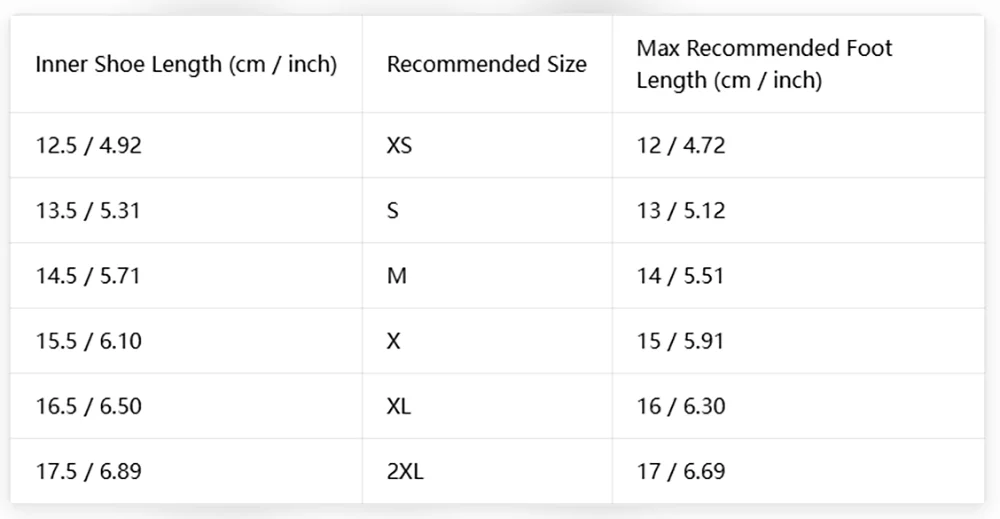1000x519 pixels.
Task: Click the 12 / 4.72 foot length cell
Action: (798, 145)
